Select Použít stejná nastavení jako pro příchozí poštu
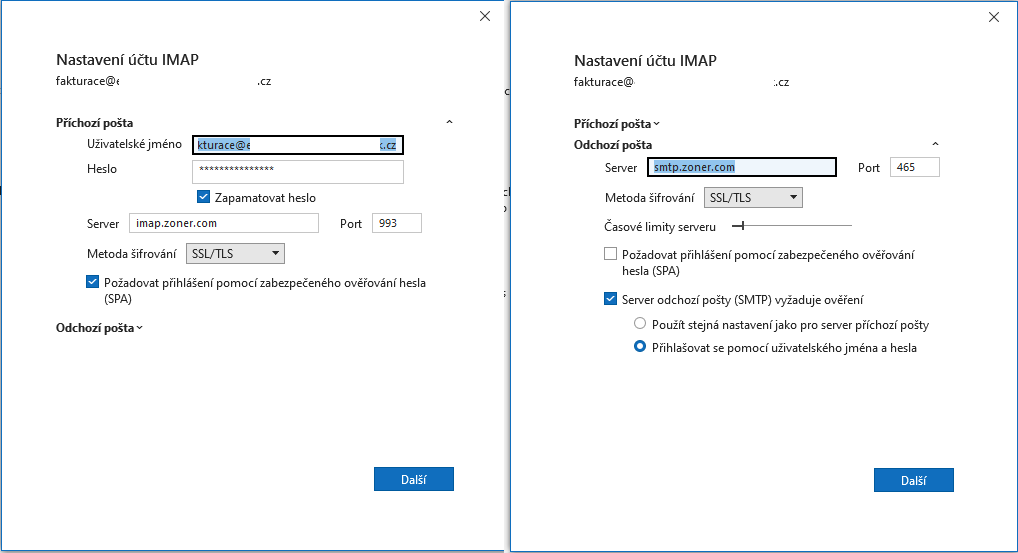The image size is (1018, 553). [x=640, y=324]
